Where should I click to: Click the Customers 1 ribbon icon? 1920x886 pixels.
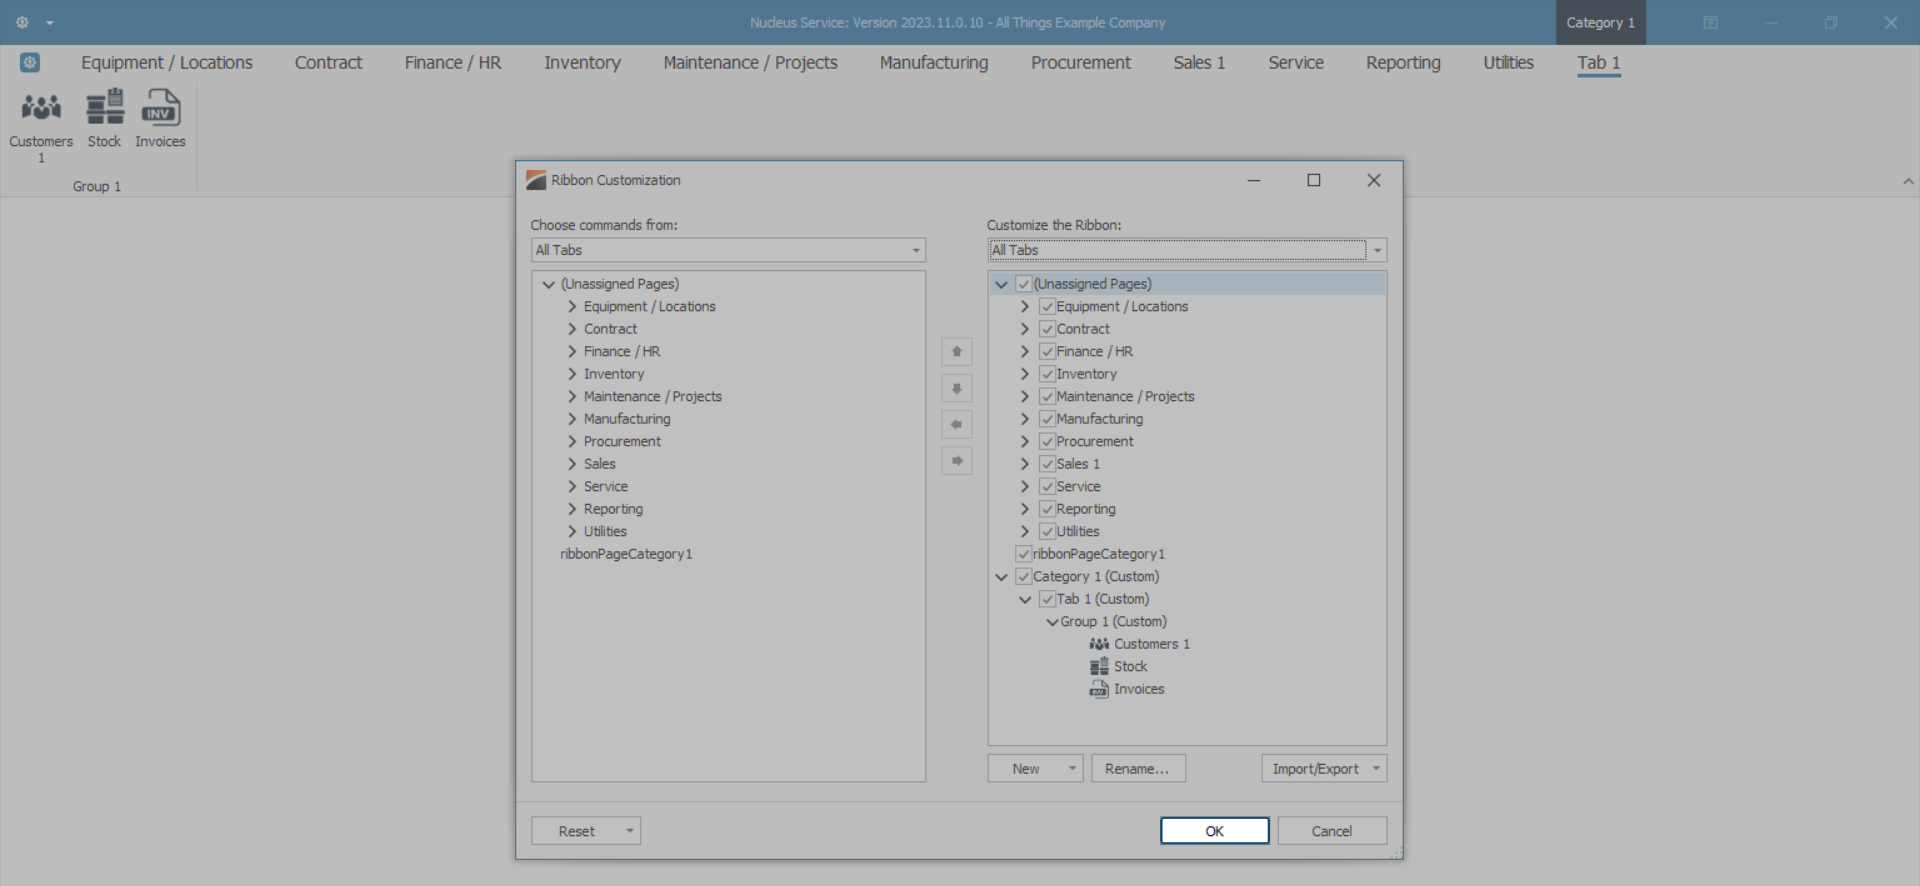coord(41,125)
